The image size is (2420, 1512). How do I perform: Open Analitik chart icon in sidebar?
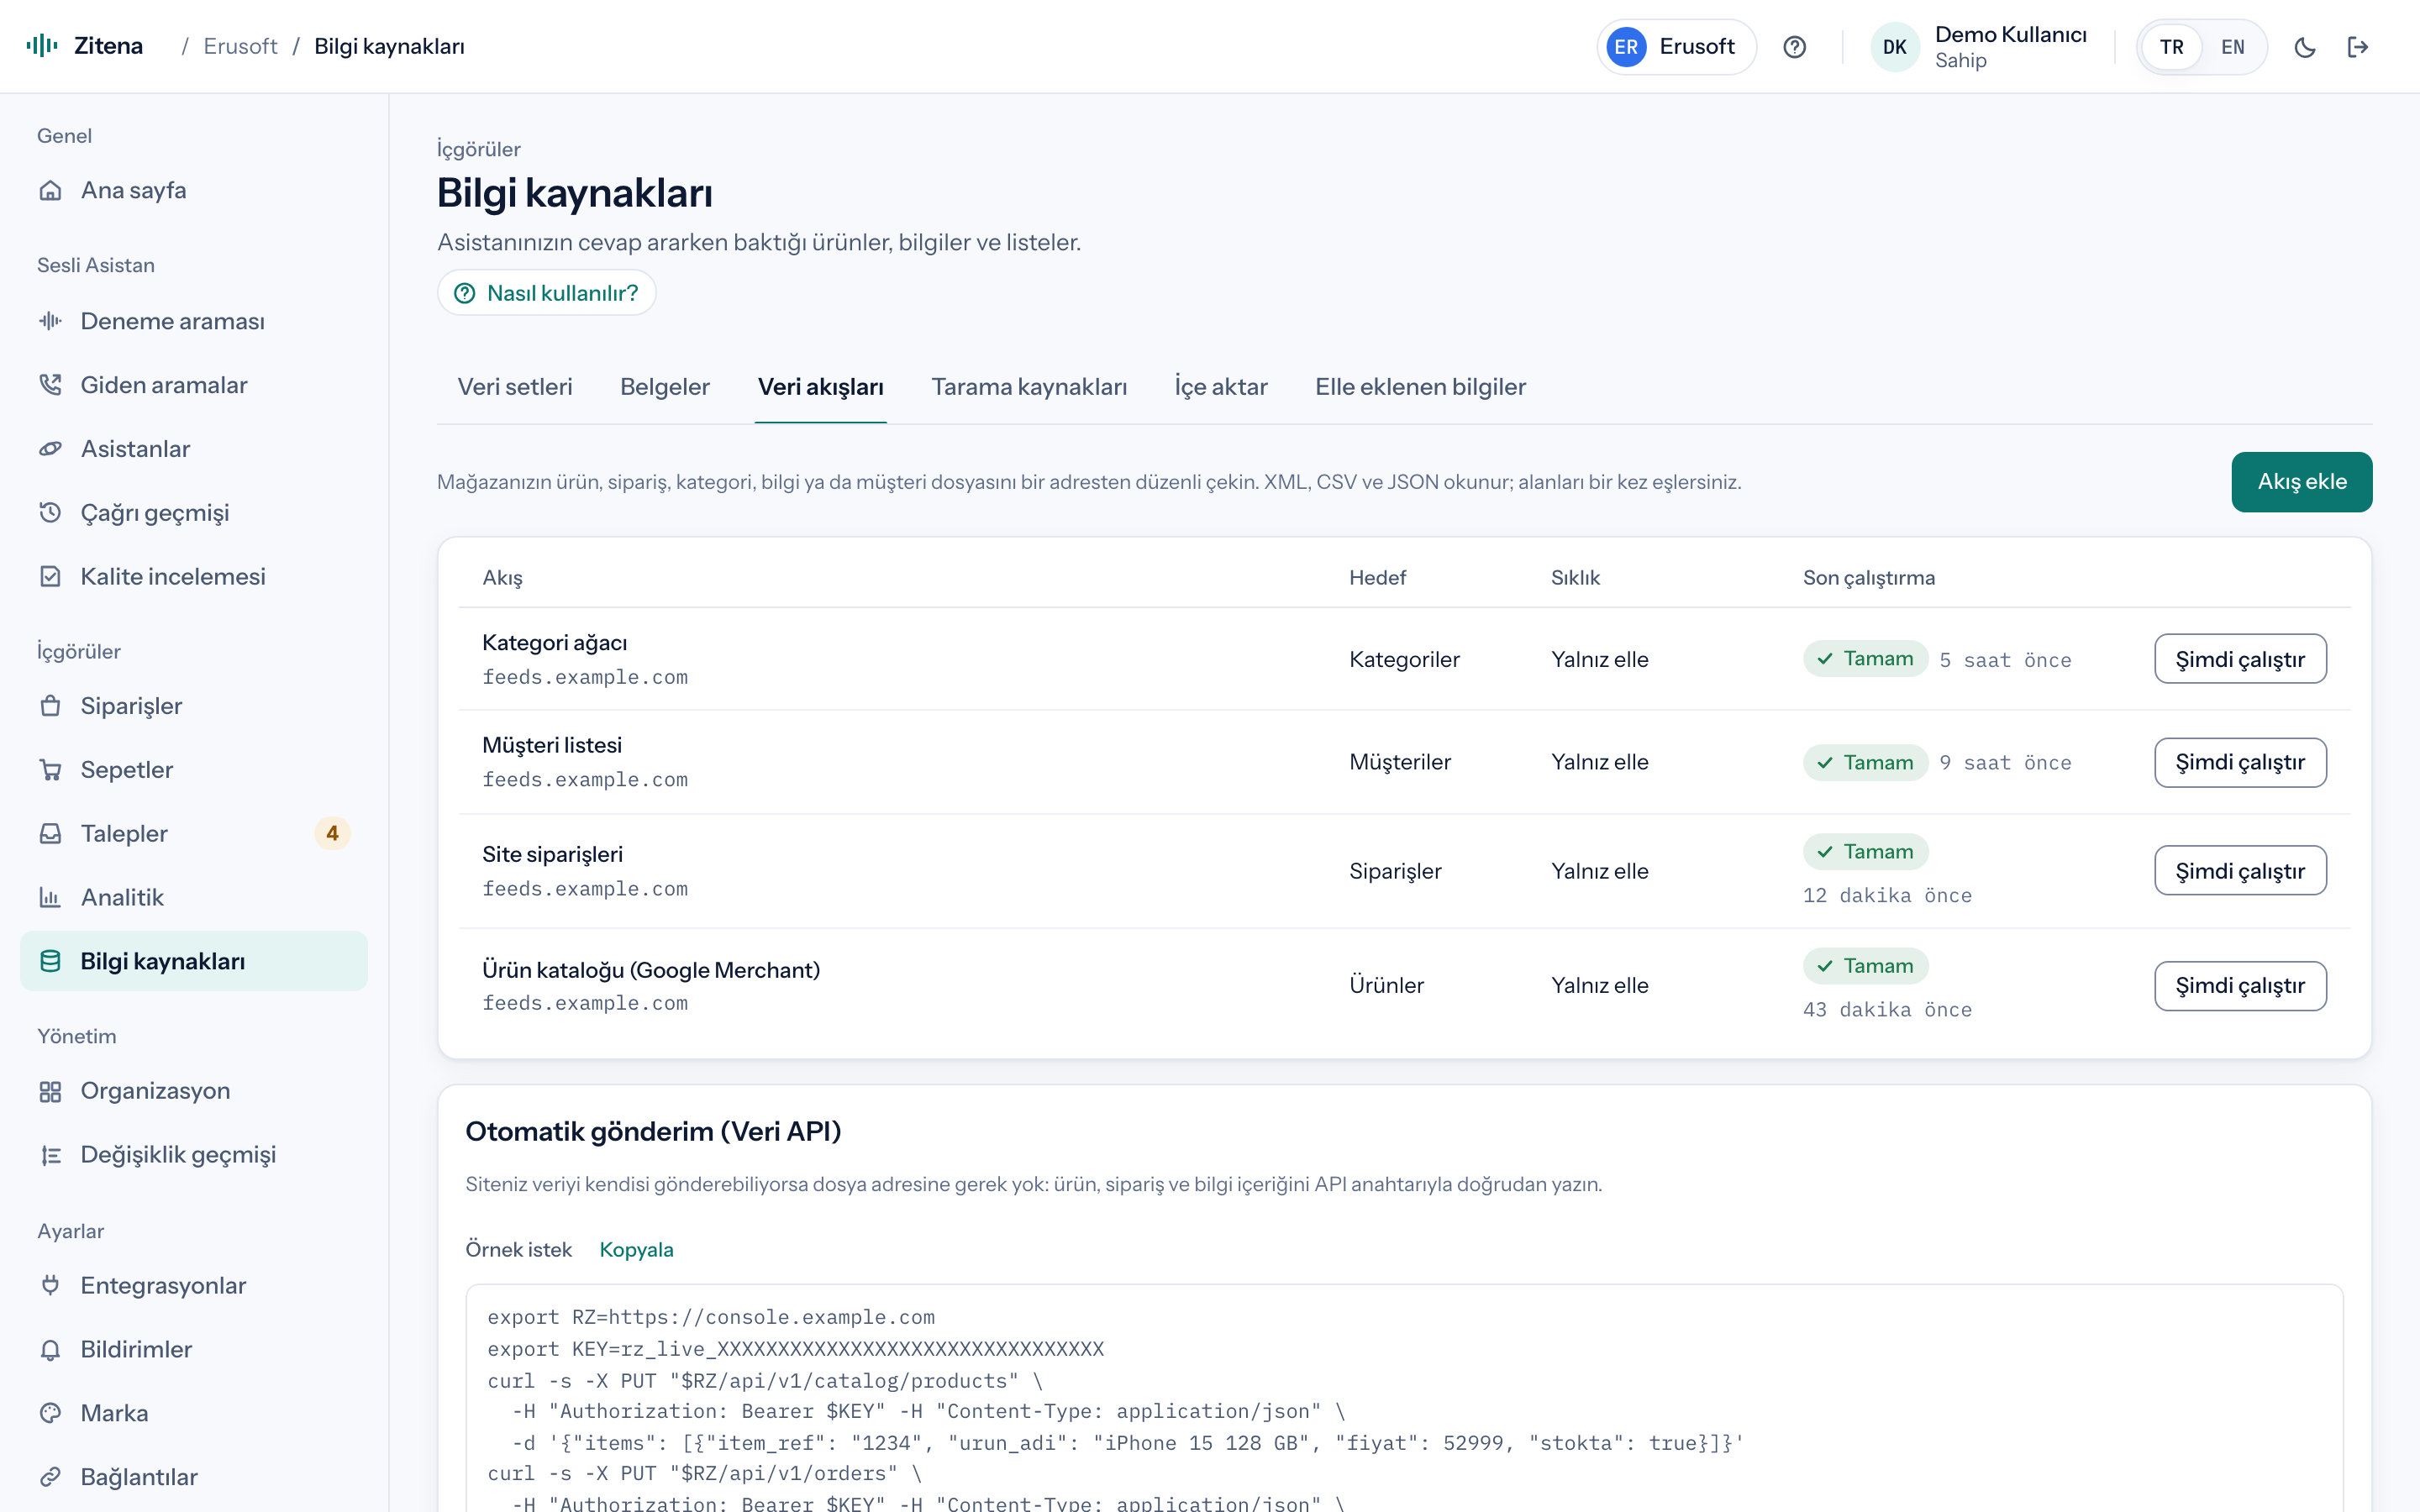click(x=50, y=897)
